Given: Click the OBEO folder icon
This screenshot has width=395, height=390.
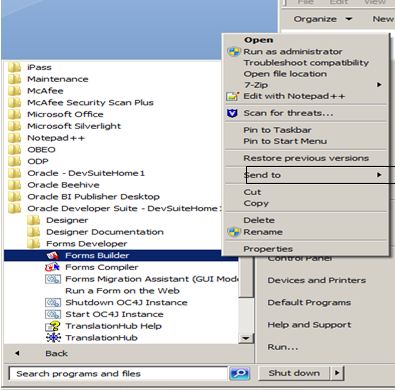Looking at the screenshot, I should click(x=15, y=149).
